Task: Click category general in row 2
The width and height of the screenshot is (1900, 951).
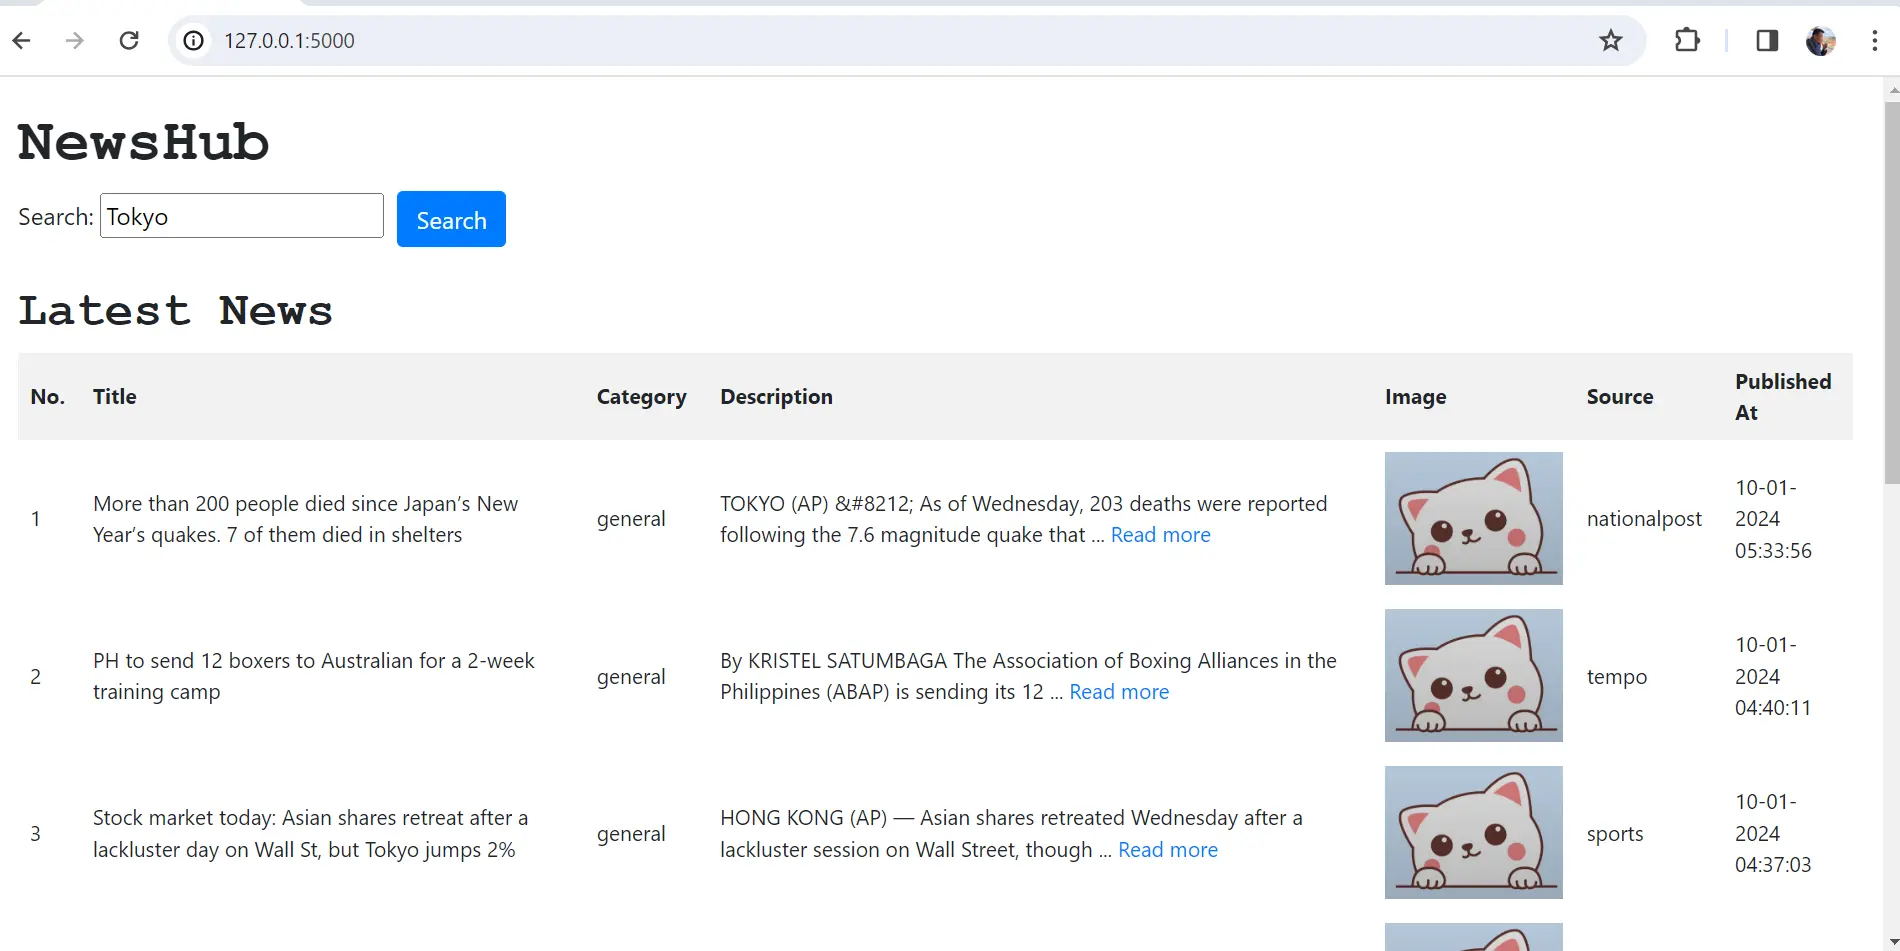Action: coord(631,677)
